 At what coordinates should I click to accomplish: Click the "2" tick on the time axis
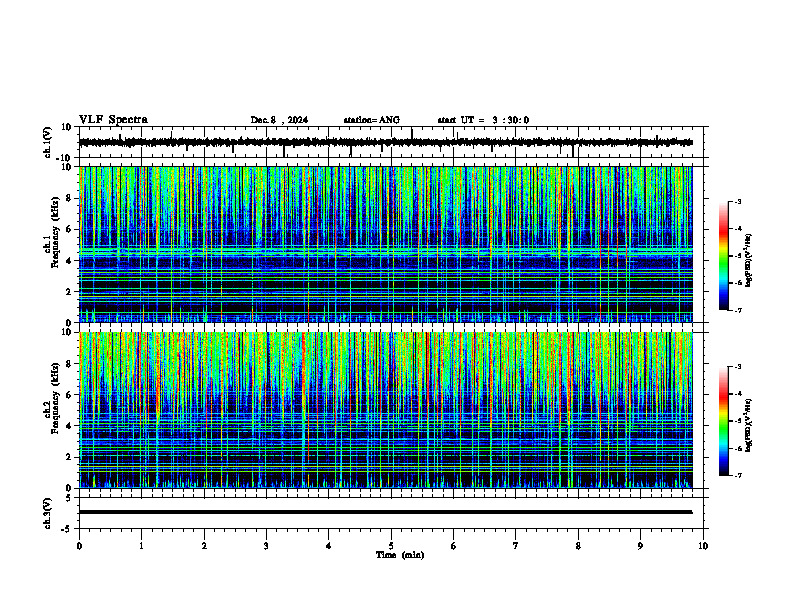click(204, 546)
